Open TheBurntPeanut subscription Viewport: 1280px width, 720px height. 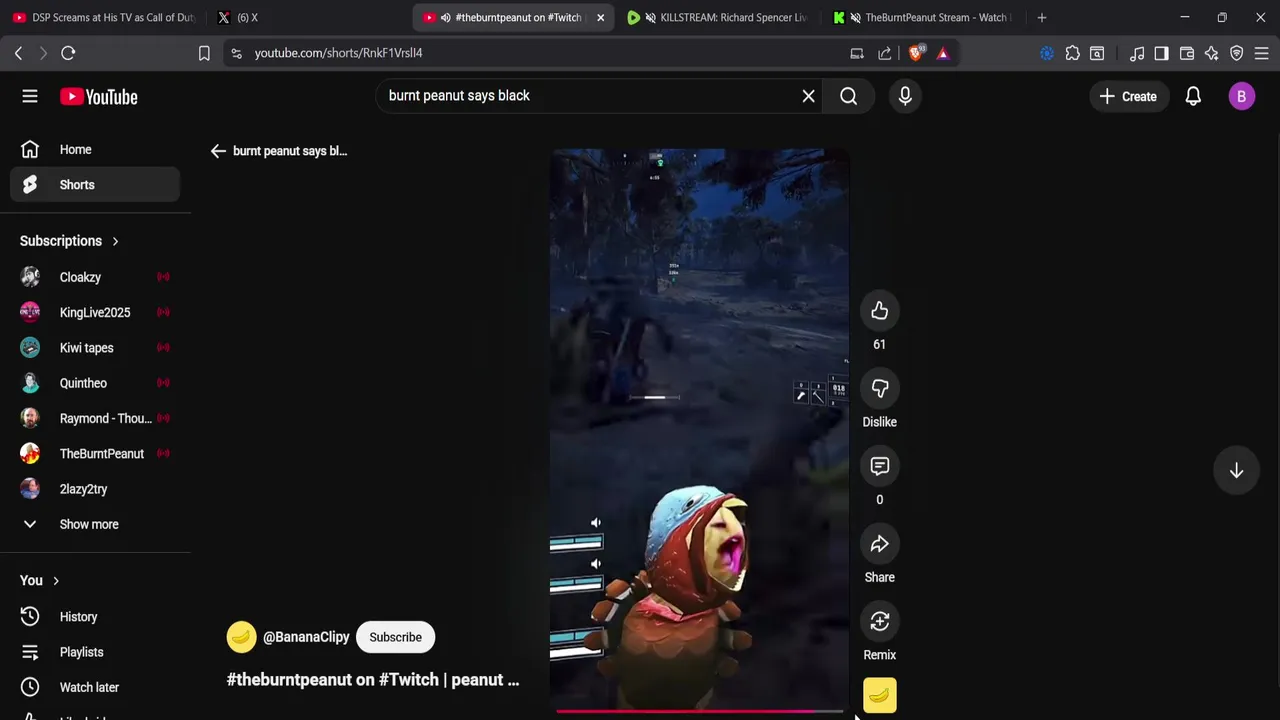(x=95, y=454)
